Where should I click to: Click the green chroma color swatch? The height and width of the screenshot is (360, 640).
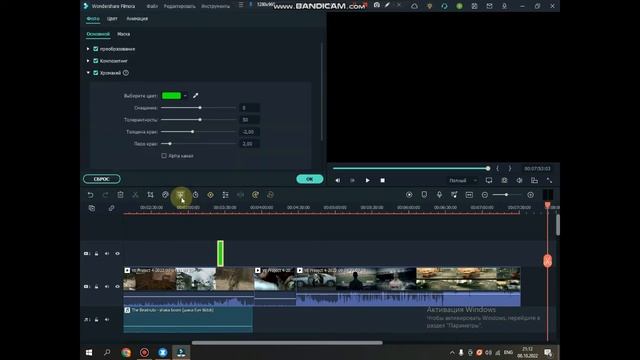(171, 96)
